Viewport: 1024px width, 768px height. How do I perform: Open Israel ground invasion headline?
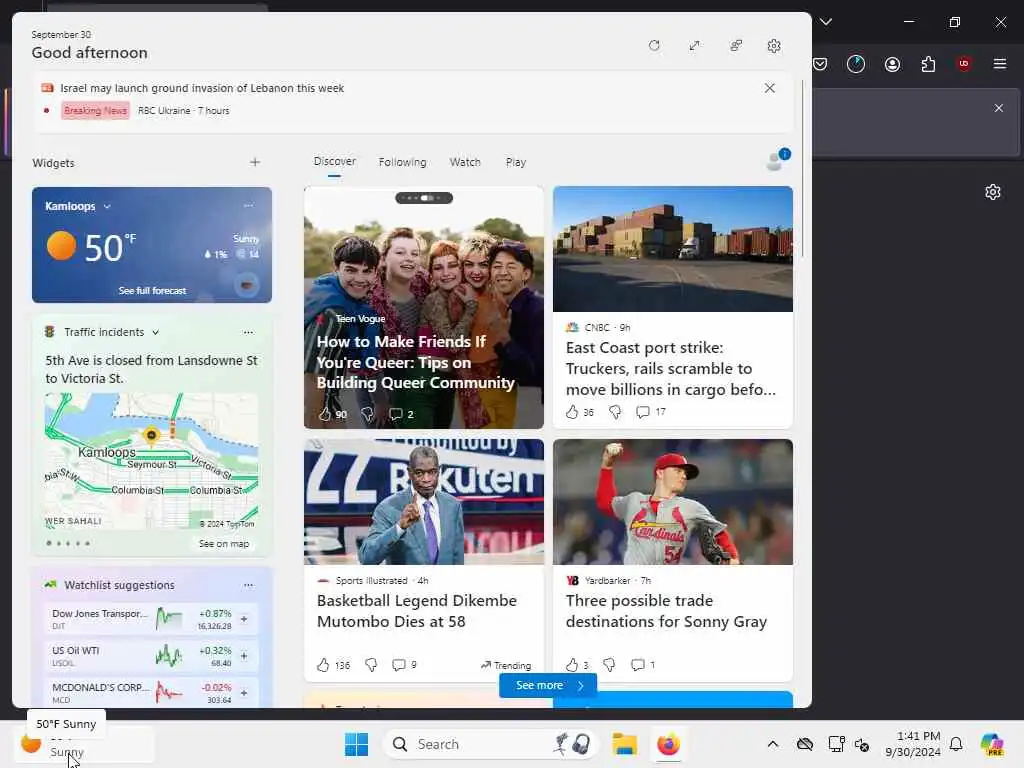(x=202, y=88)
